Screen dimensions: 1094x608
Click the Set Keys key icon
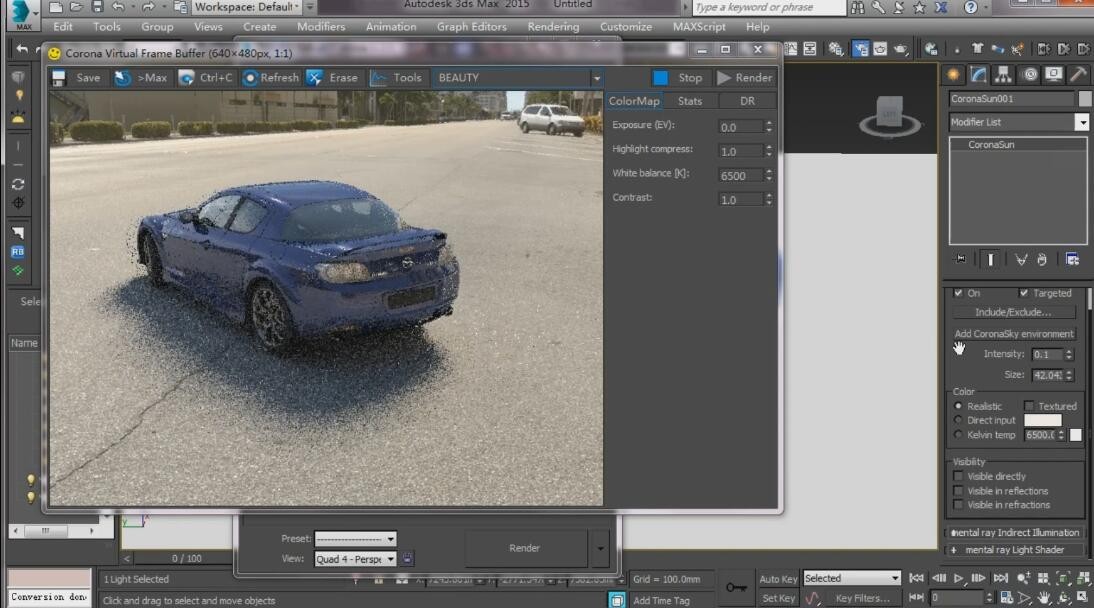pos(736,588)
